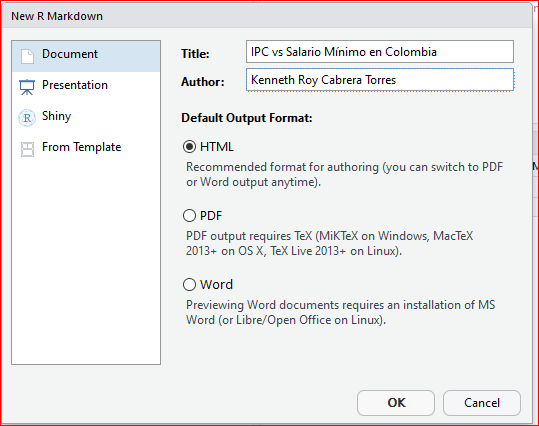
Task: Click the HTML option label text
Action: 217,147
